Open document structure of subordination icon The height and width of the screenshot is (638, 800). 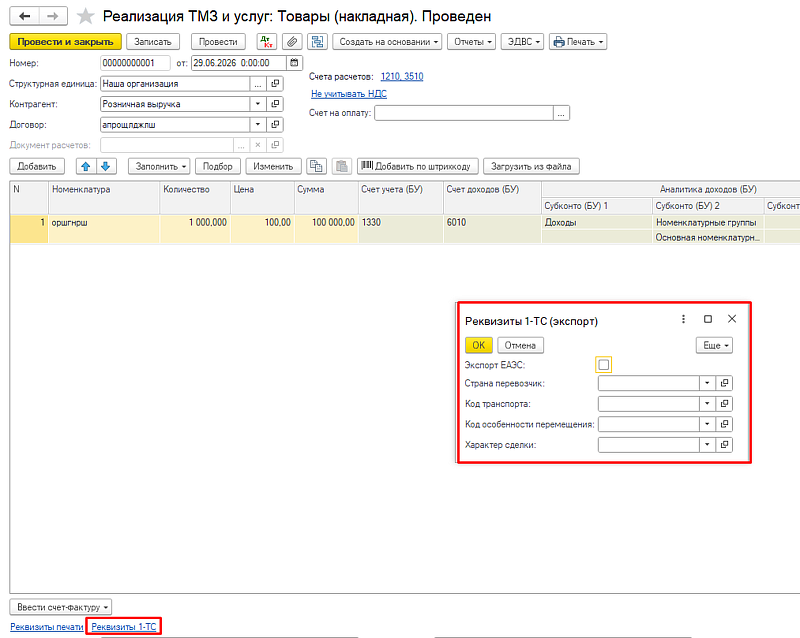[317, 42]
